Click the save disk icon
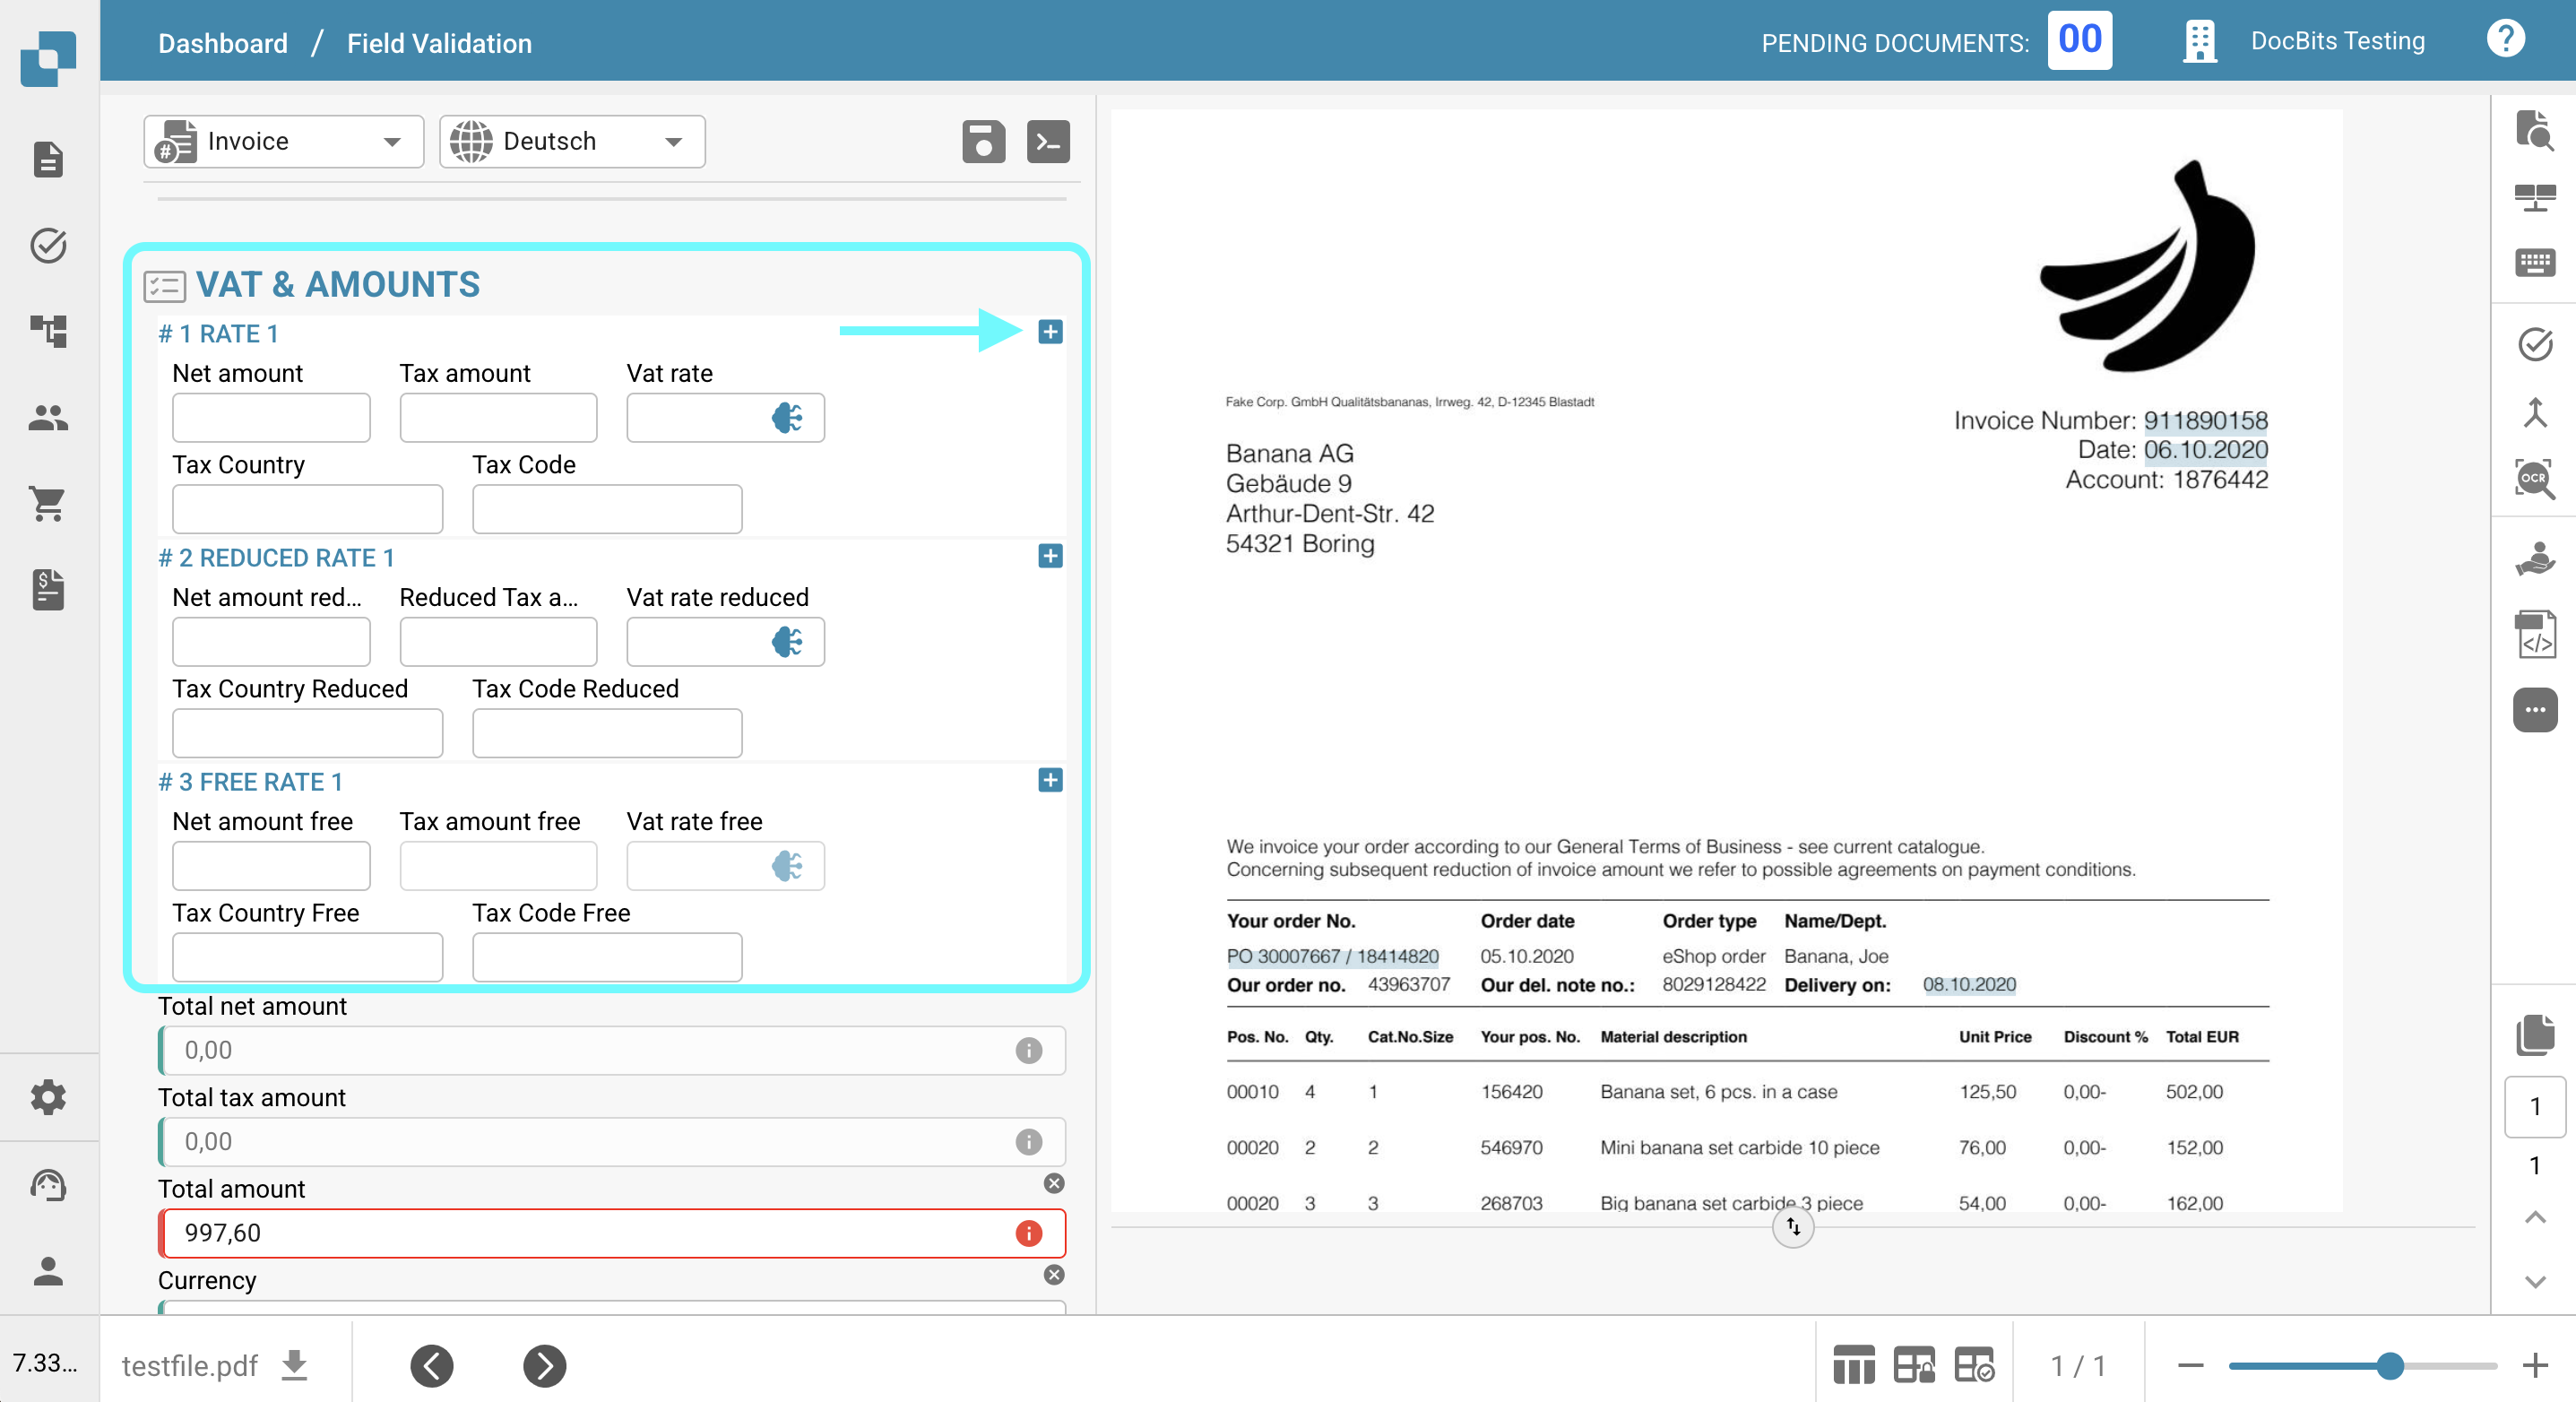The image size is (2576, 1402). (983, 141)
